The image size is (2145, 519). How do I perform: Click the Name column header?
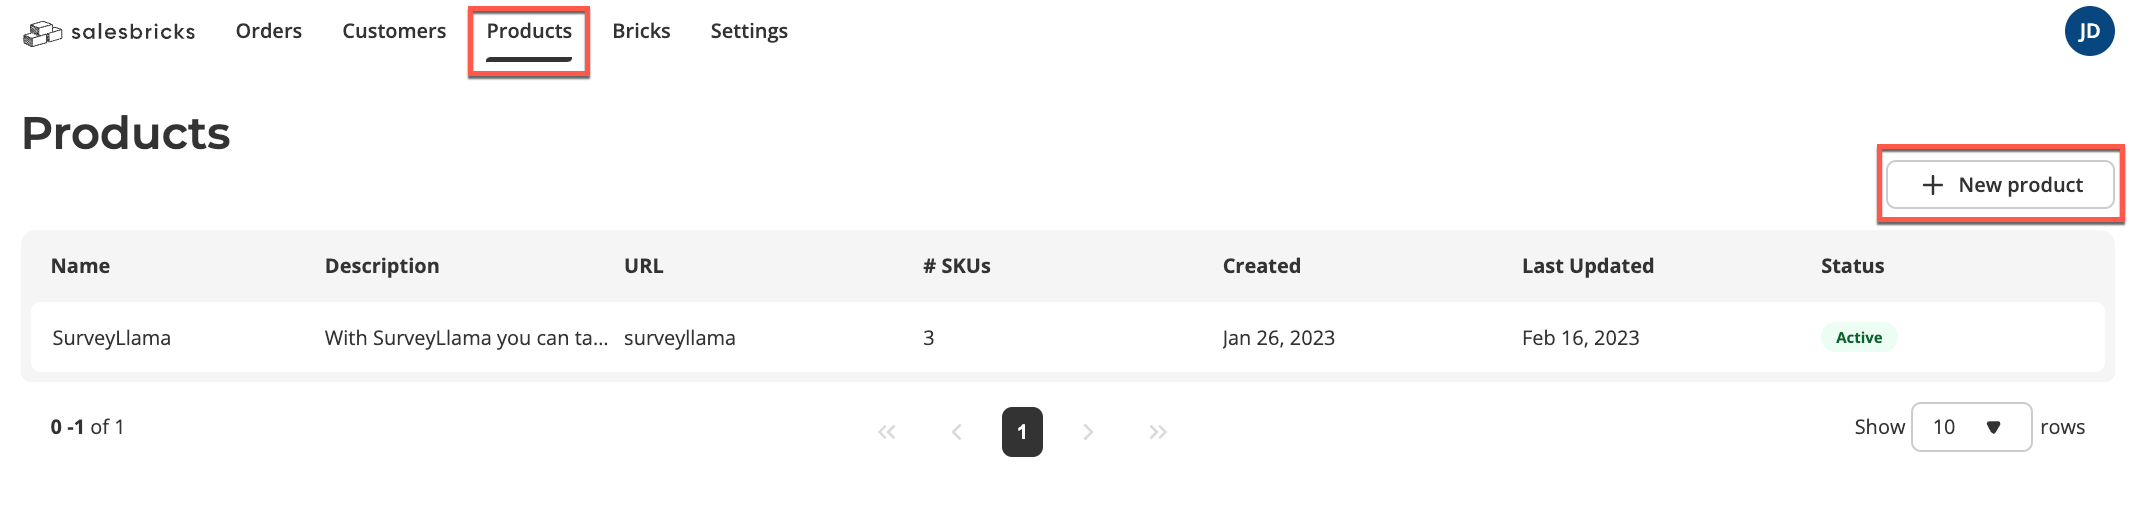(x=81, y=266)
